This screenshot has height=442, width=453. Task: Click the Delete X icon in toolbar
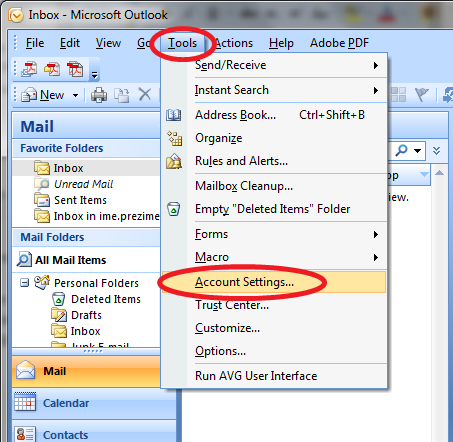pos(145,95)
